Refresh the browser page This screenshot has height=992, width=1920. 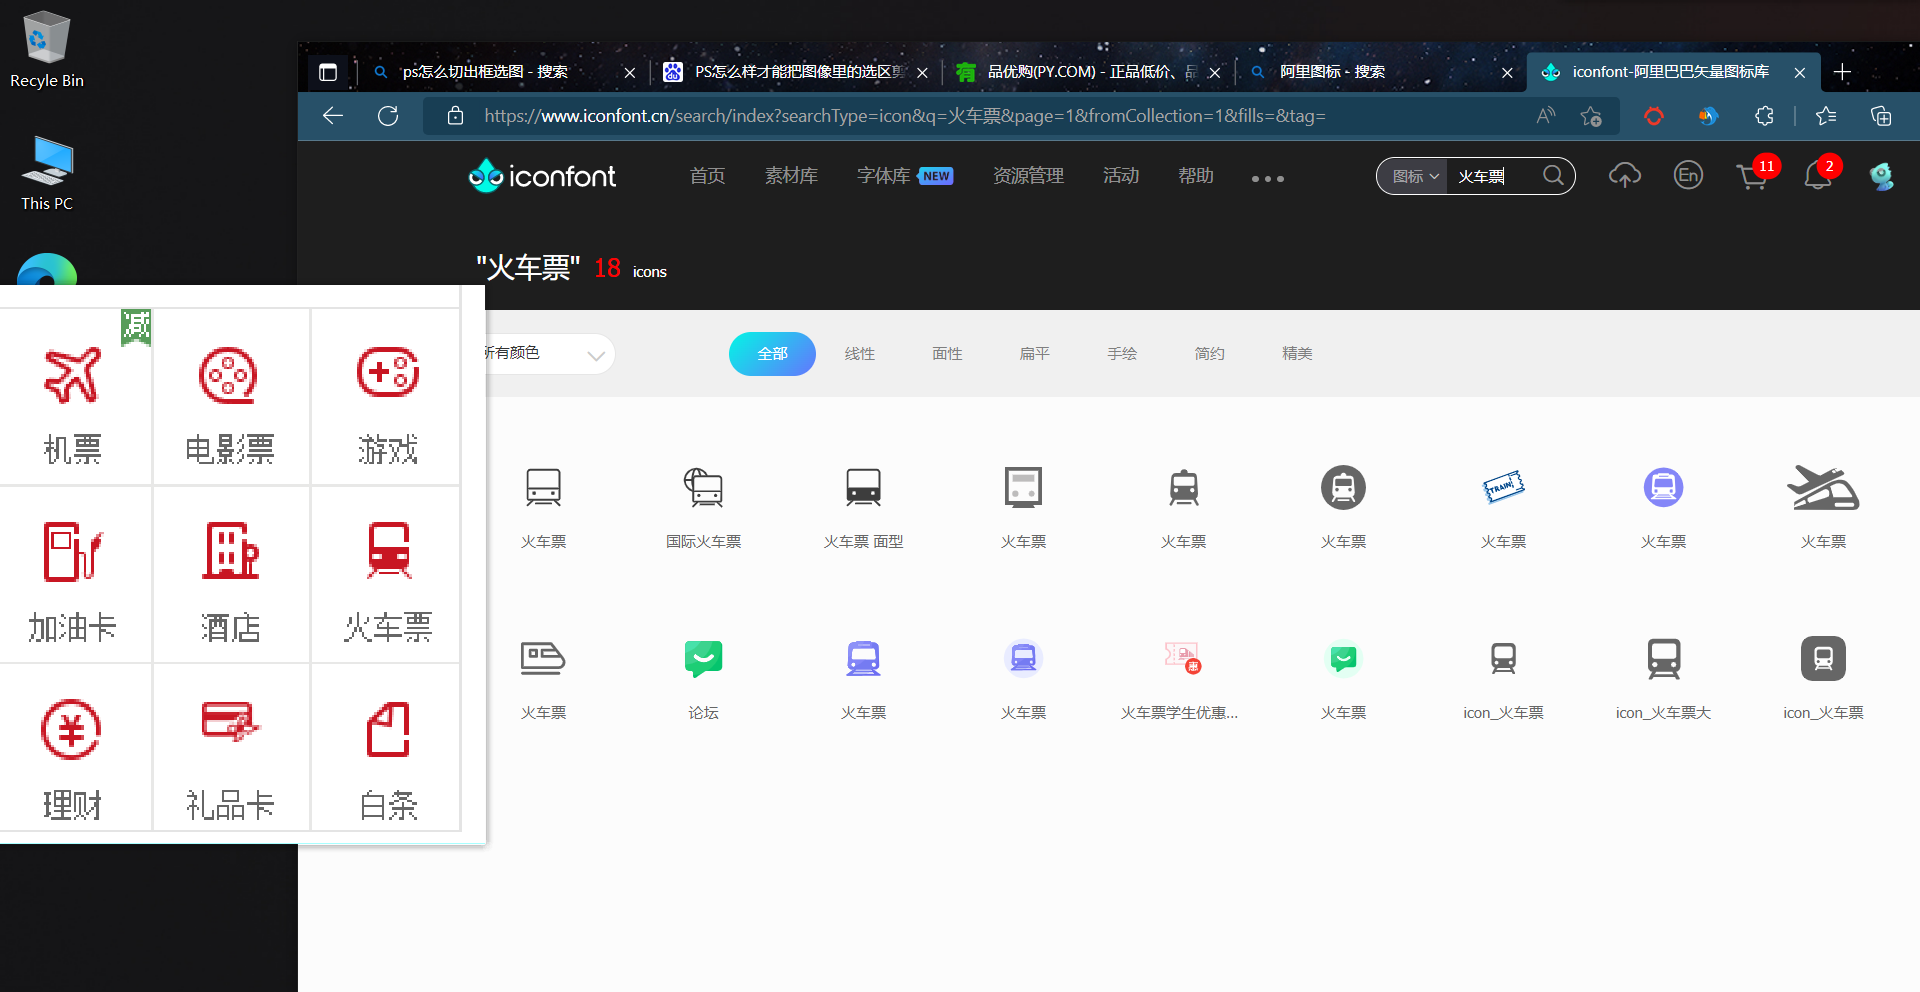(388, 116)
